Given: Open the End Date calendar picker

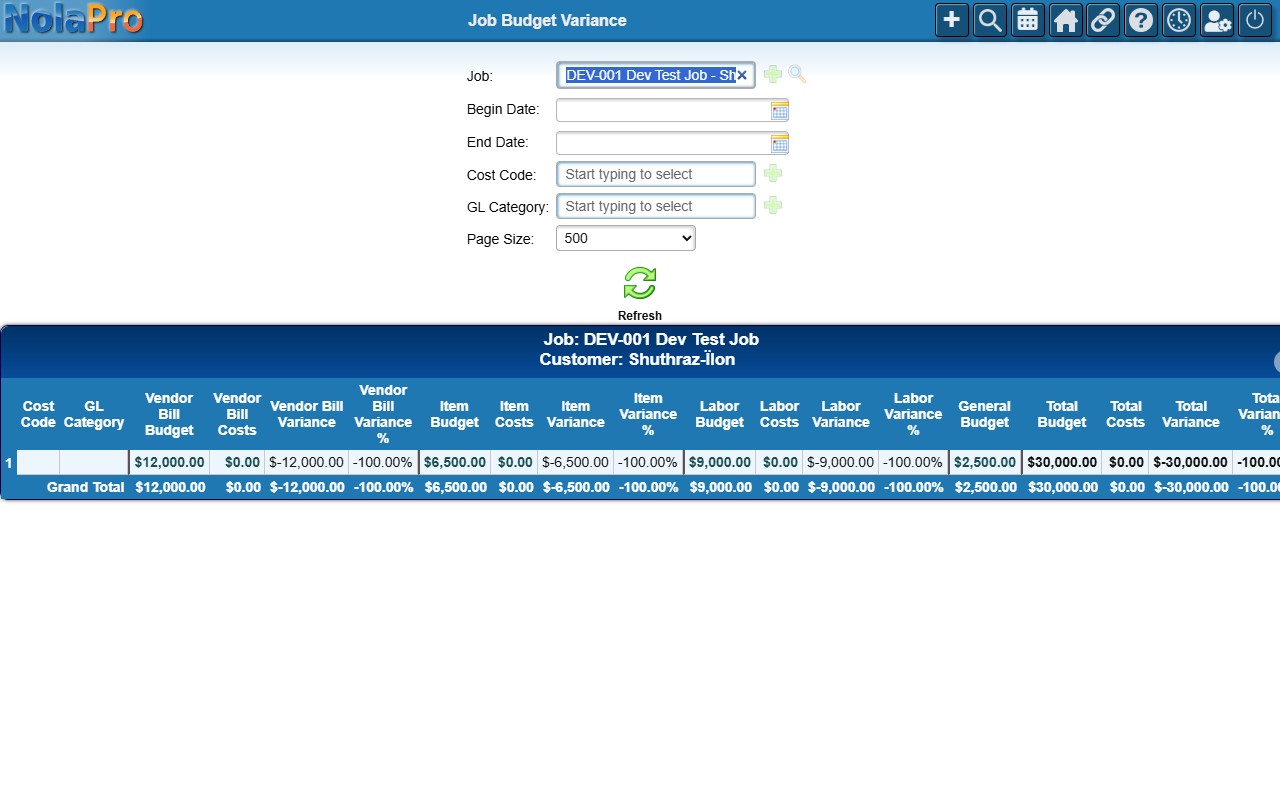Looking at the screenshot, I should 780,143.
